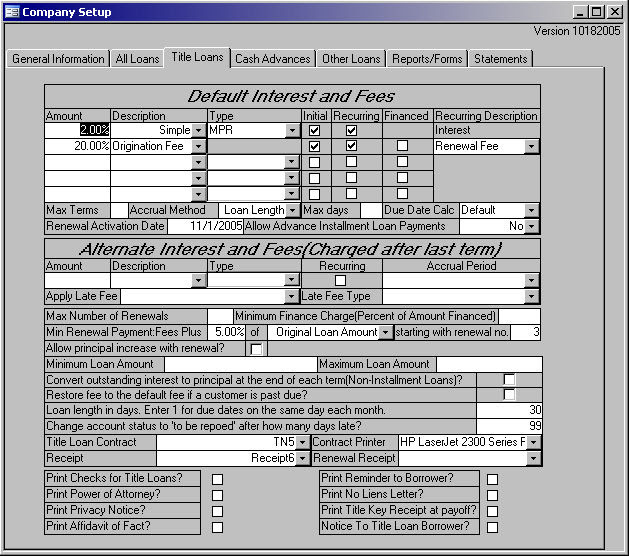Open the MPR type dropdown
This screenshot has width=629, height=556.
pyautogui.click(x=292, y=130)
